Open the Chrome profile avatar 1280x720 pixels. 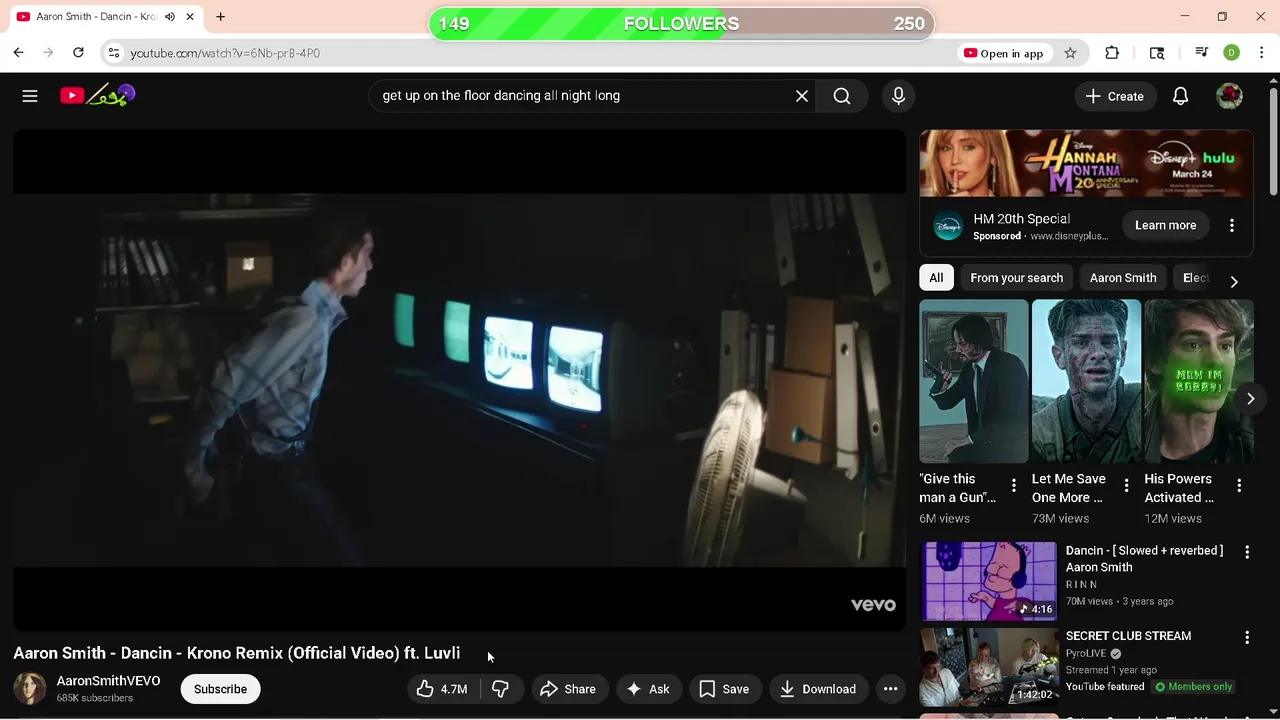(1232, 53)
